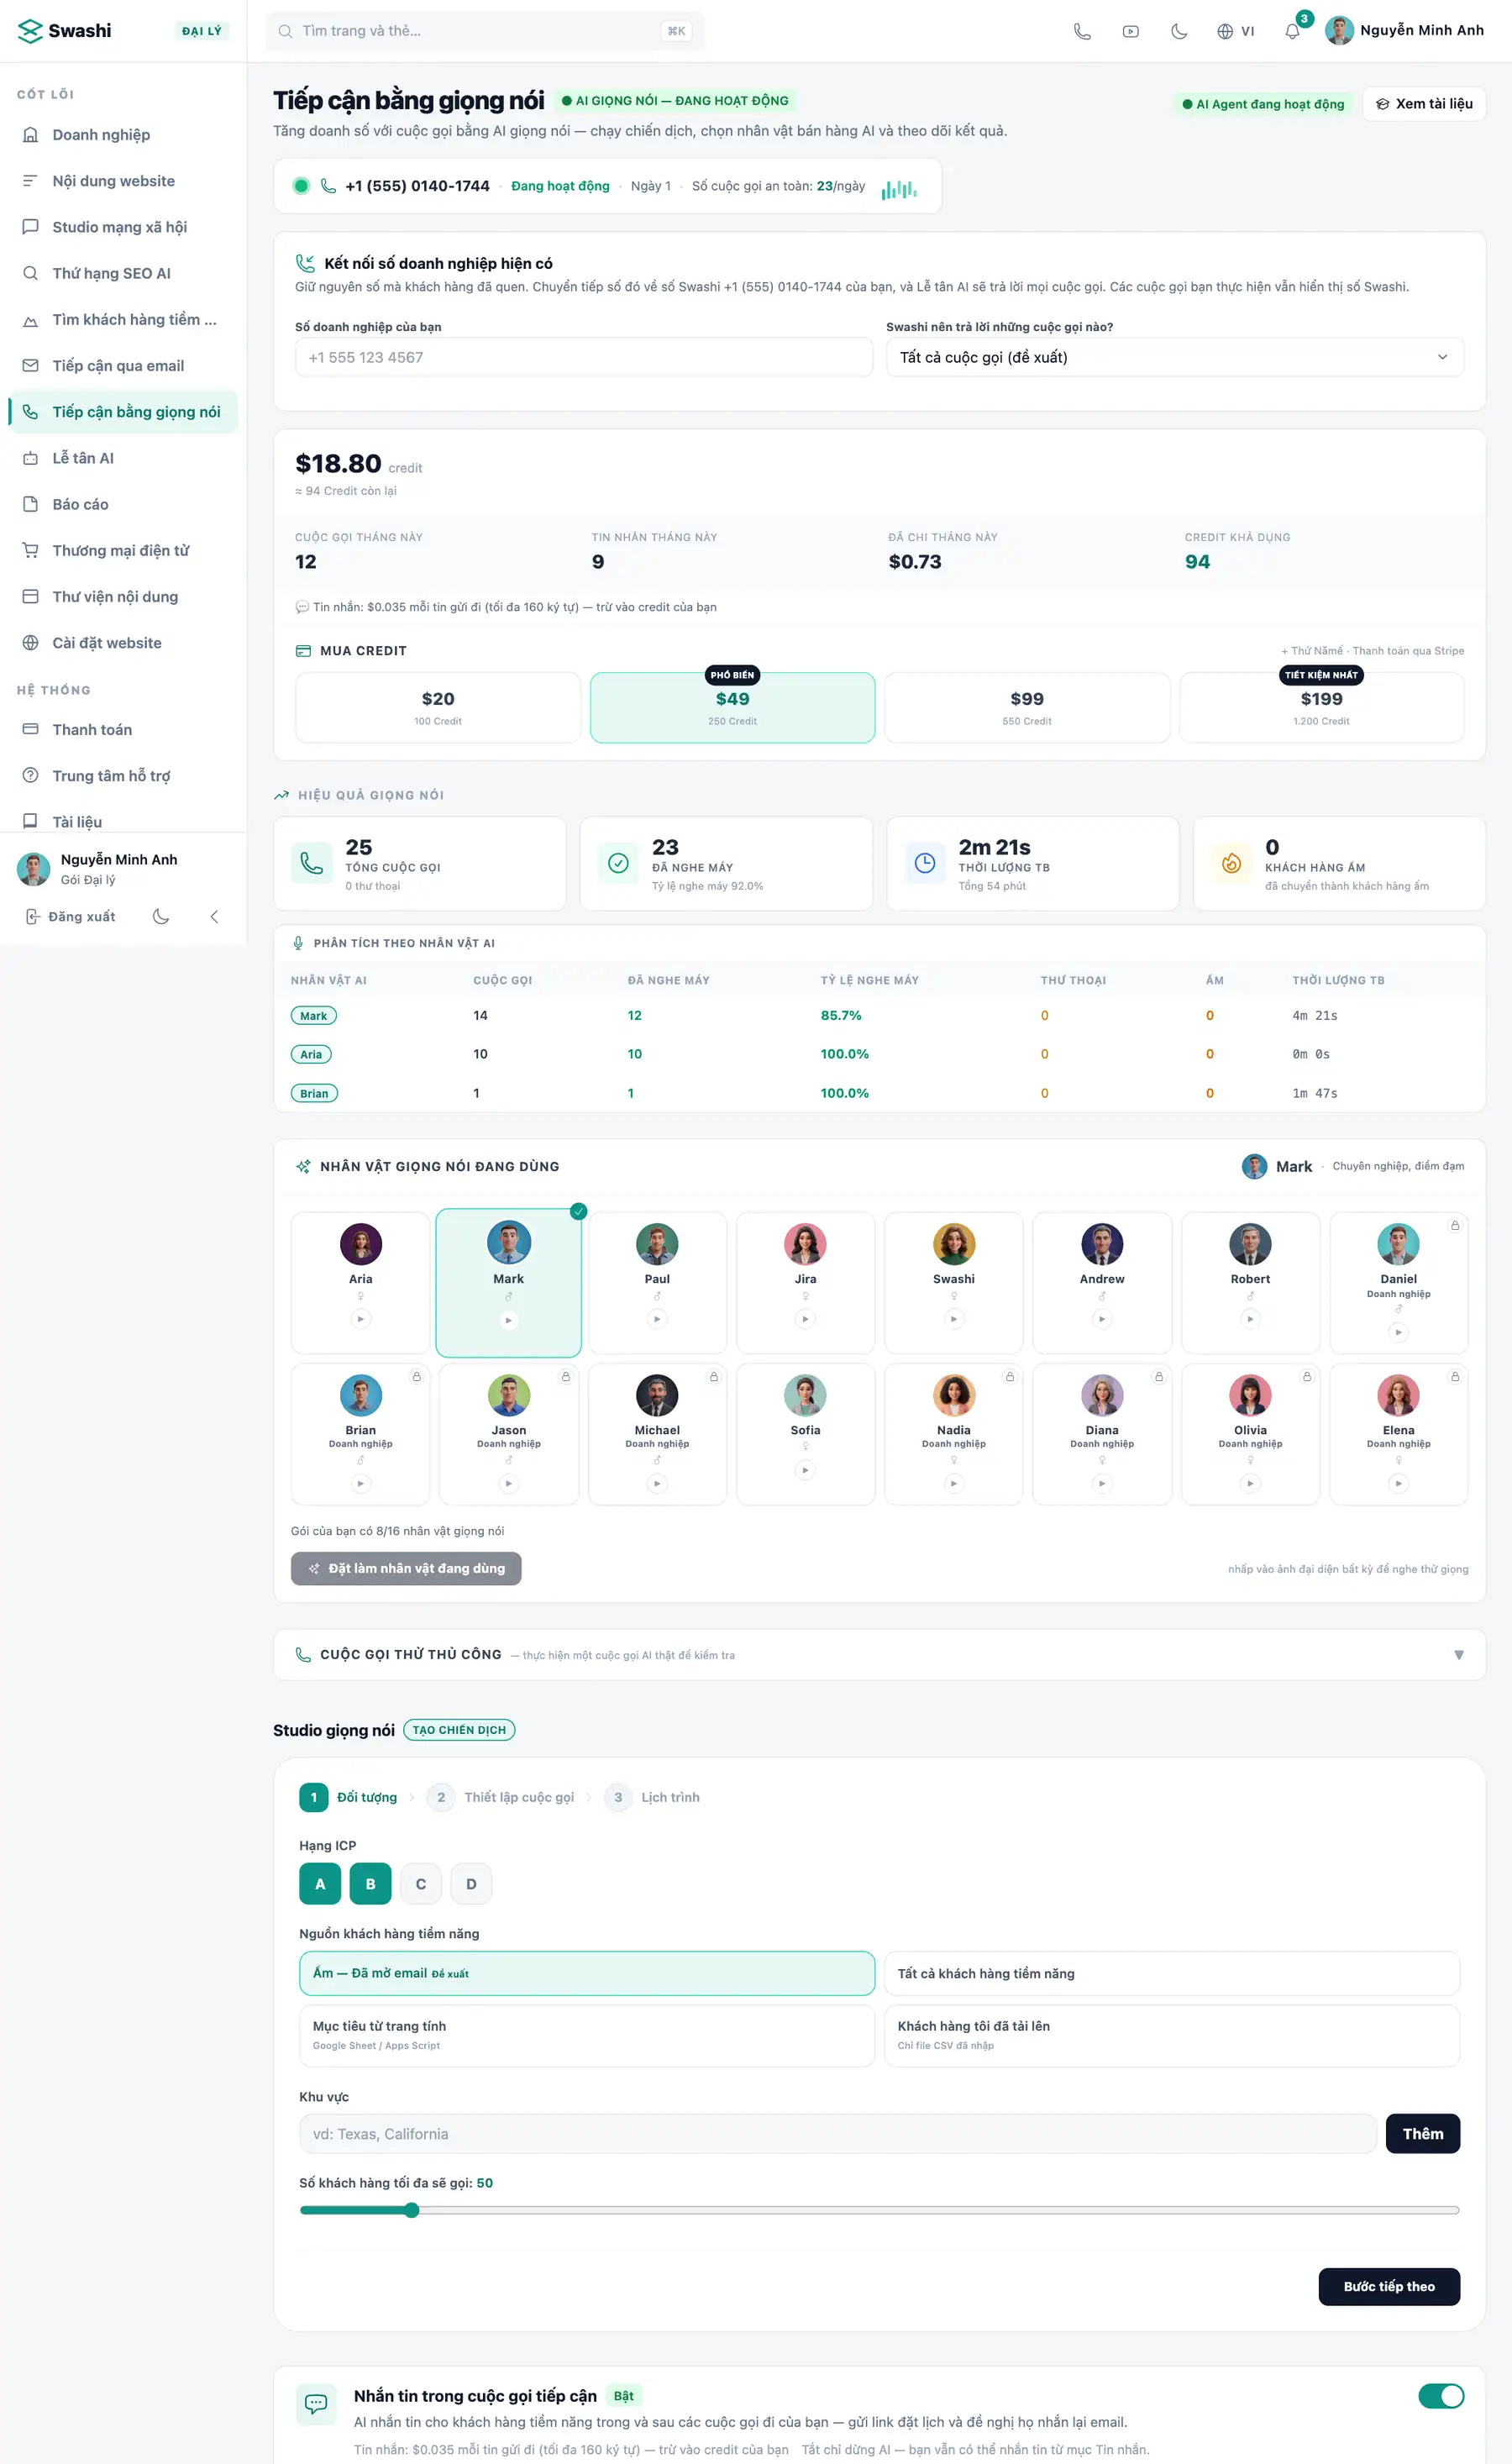Image resolution: width=1512 pixels, height=2464 pixels.
Task: Open Thứ hạng SEO AI menu item
Action: [x=123, y=273]
